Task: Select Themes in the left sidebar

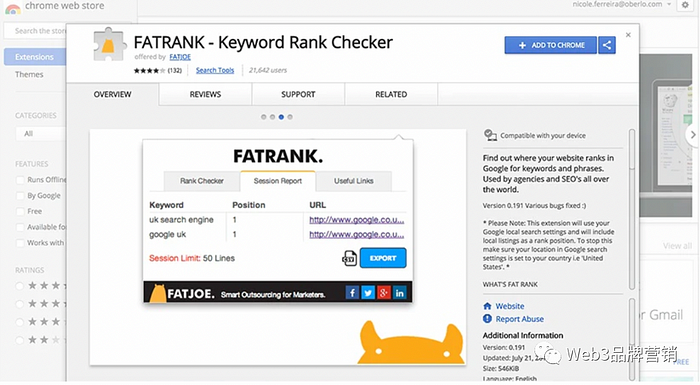Action: pos(29,75)
